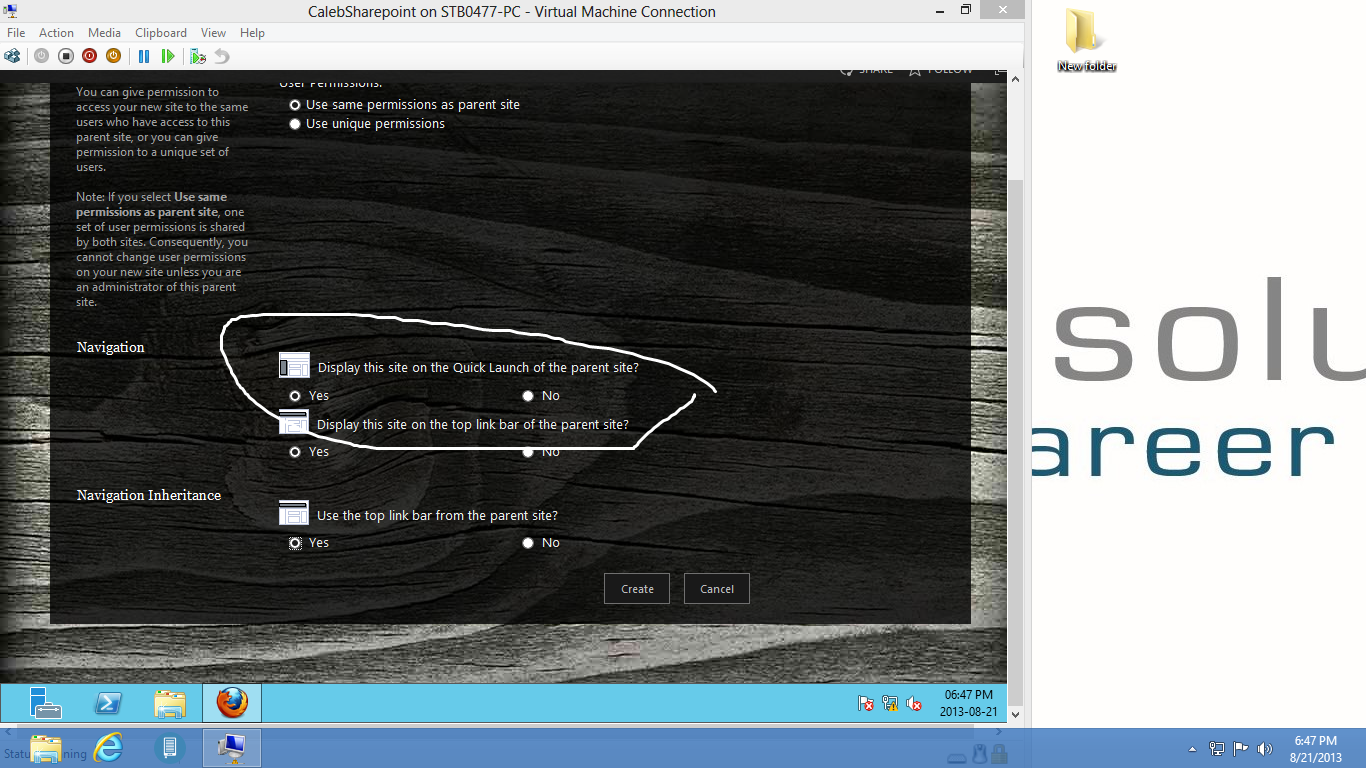1366x768 pixels.
Task: Open the host clock showing 6:47 PM
Action: (1315, 748)
